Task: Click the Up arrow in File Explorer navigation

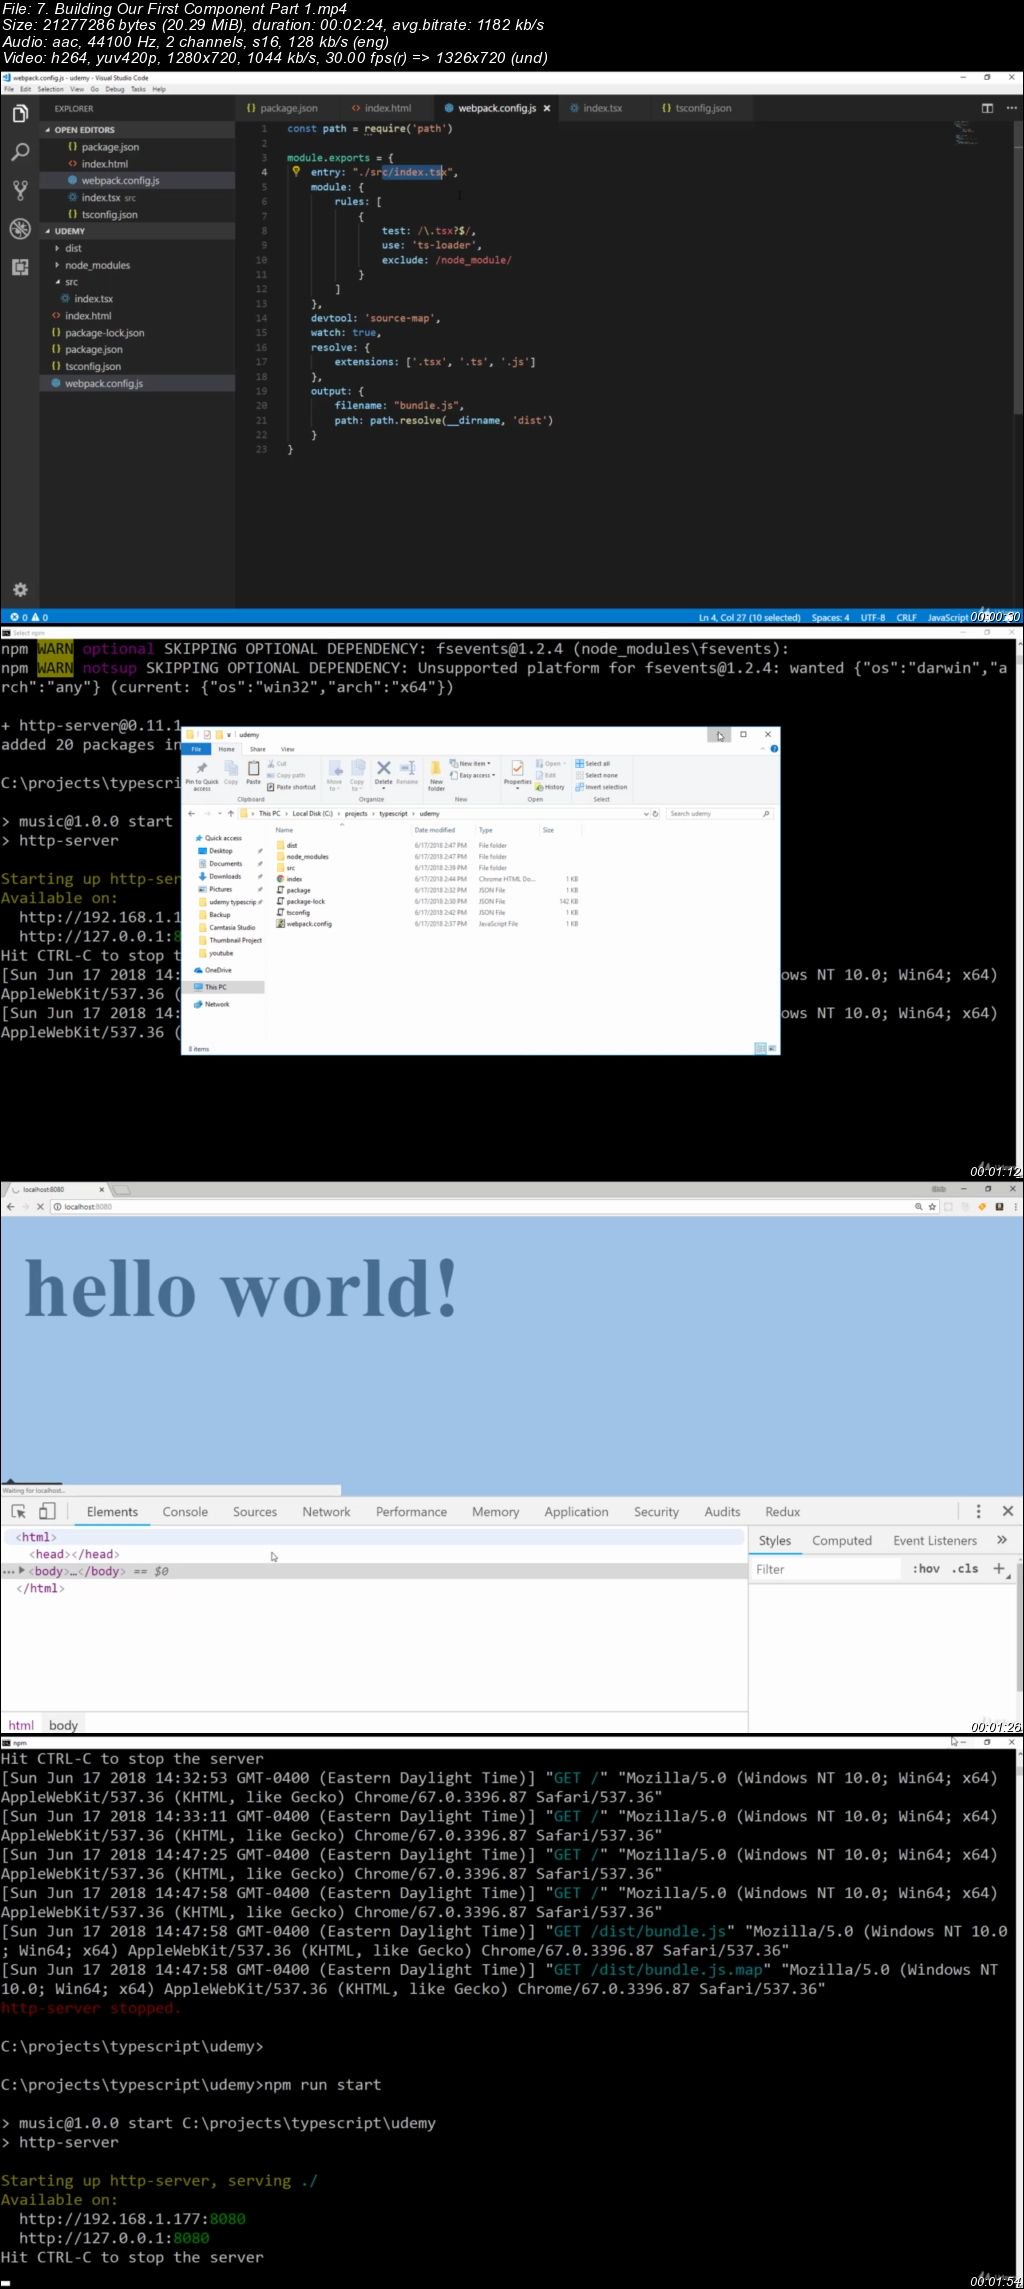Action: click(x=231, y=814)
